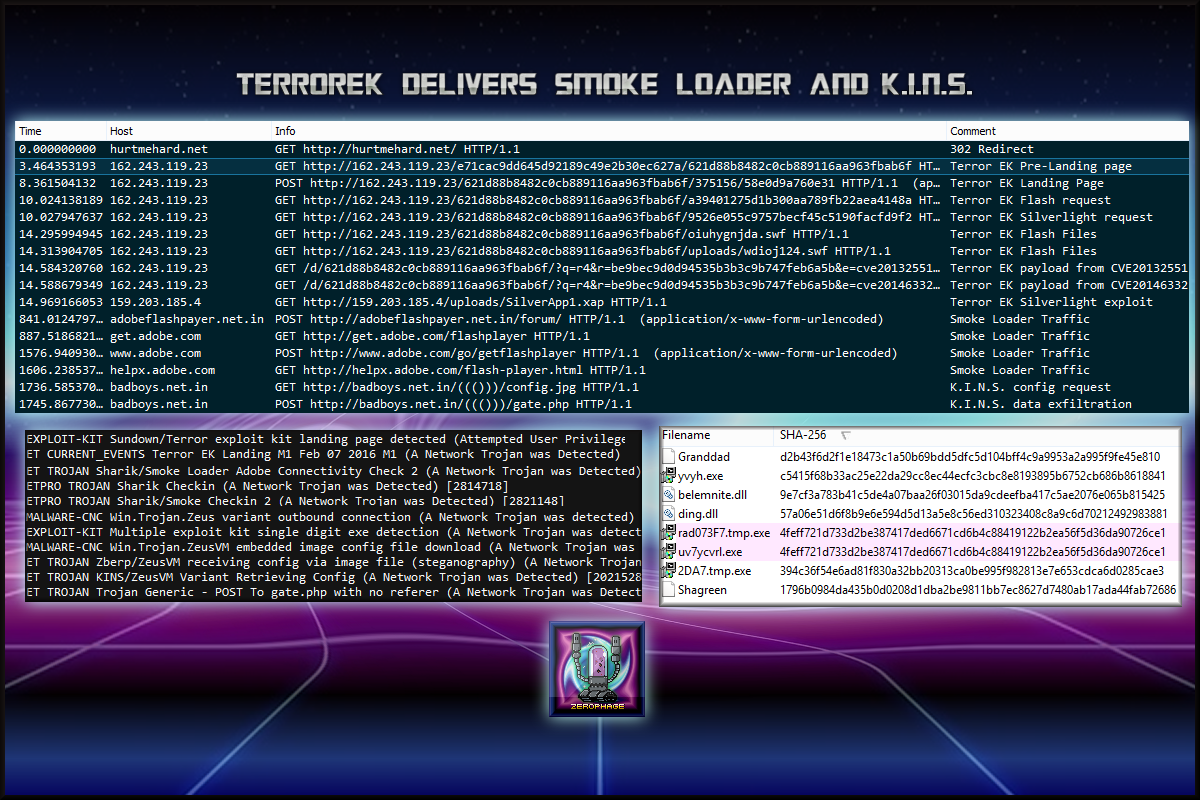Click the Zerophage logo image

[597, 668]
